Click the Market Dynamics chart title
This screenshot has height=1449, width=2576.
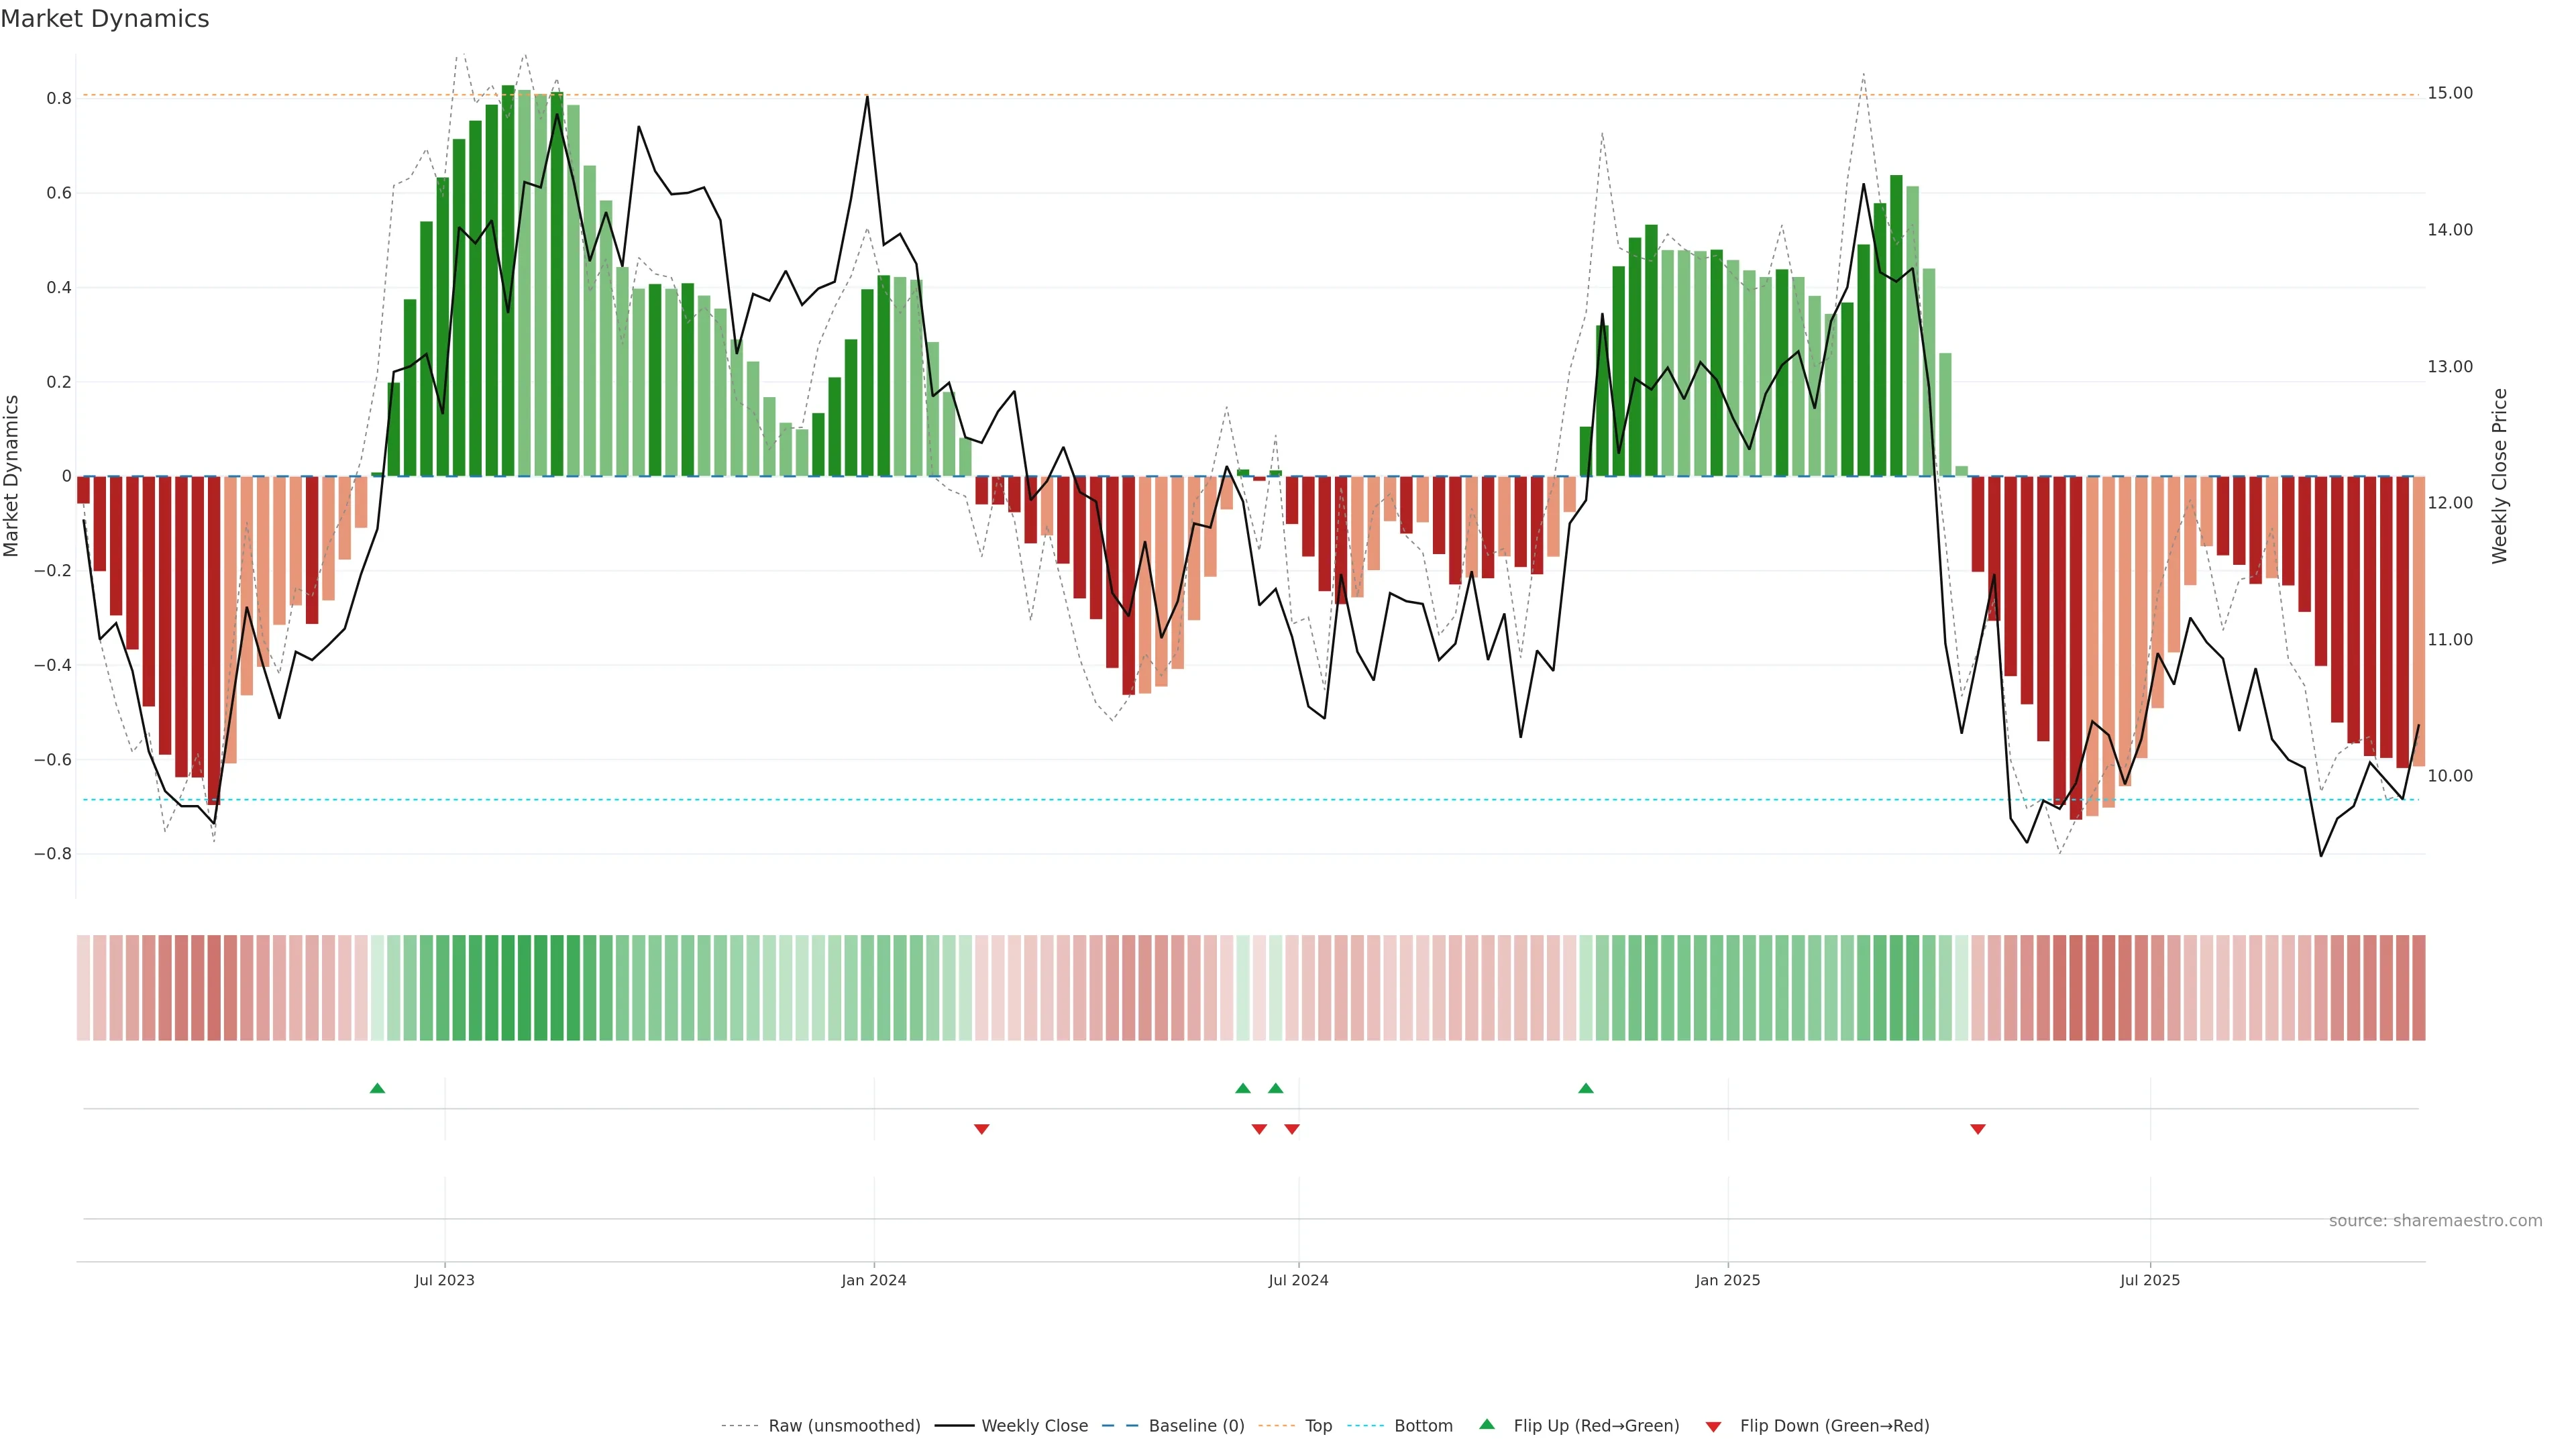click(x=105, y=19)
